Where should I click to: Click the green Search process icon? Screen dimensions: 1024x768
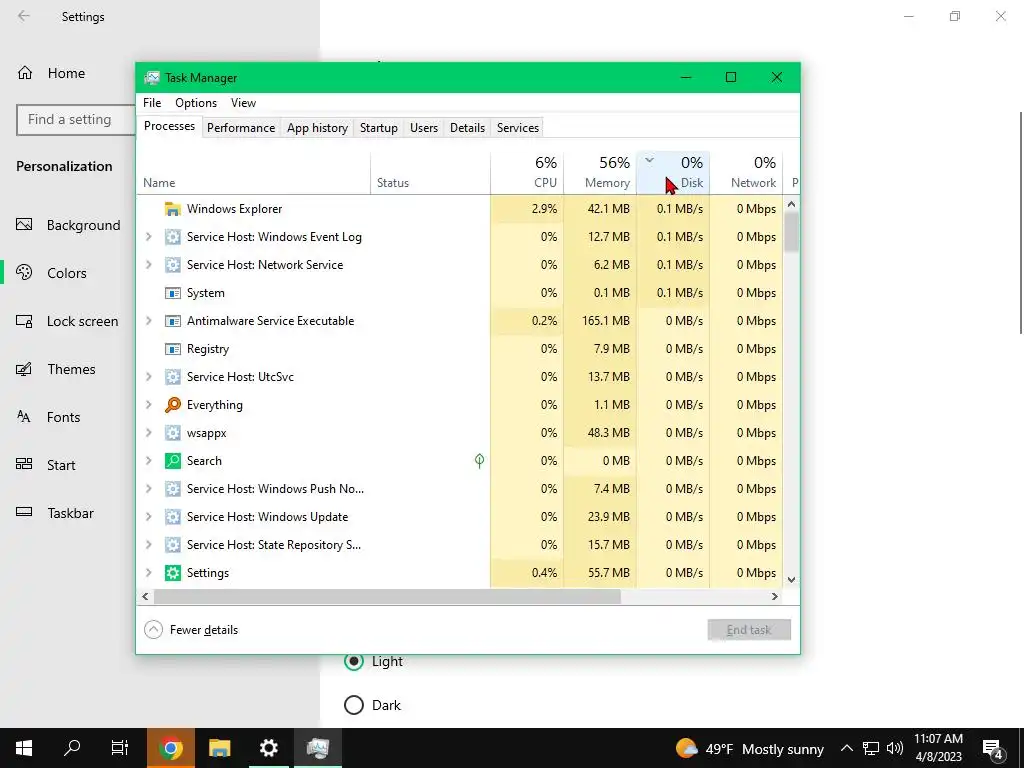pos(172,461)
